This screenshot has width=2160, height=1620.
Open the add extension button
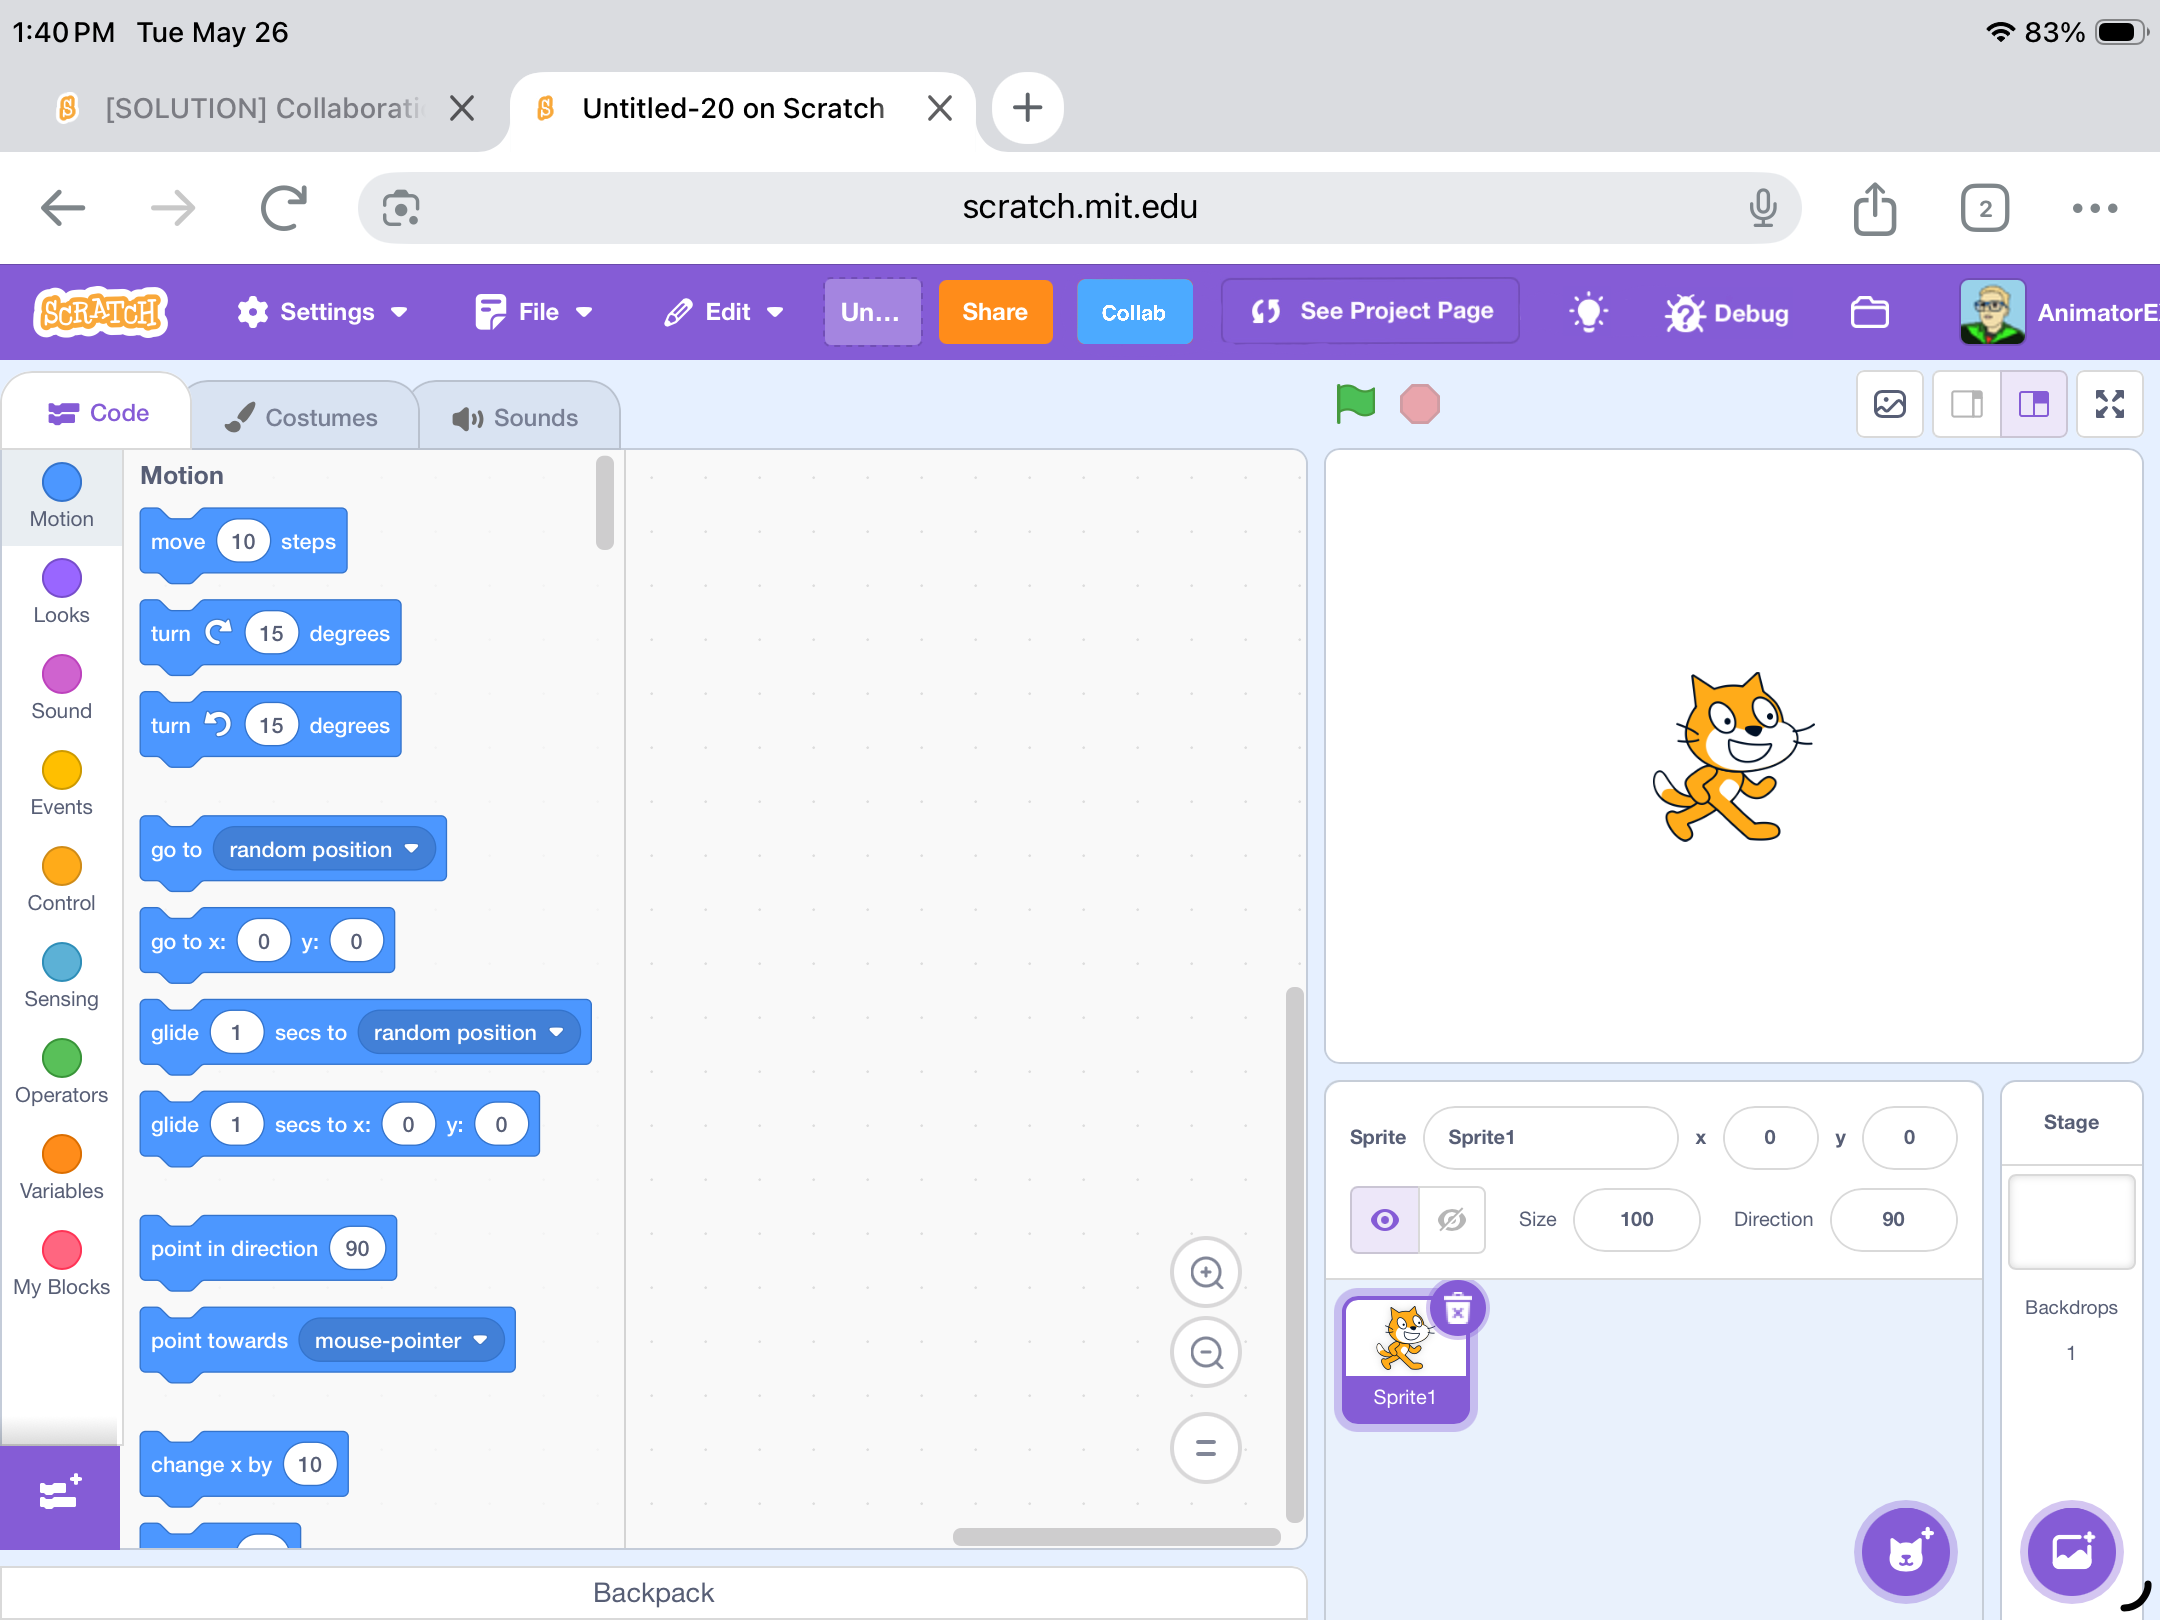(60, 1496)
